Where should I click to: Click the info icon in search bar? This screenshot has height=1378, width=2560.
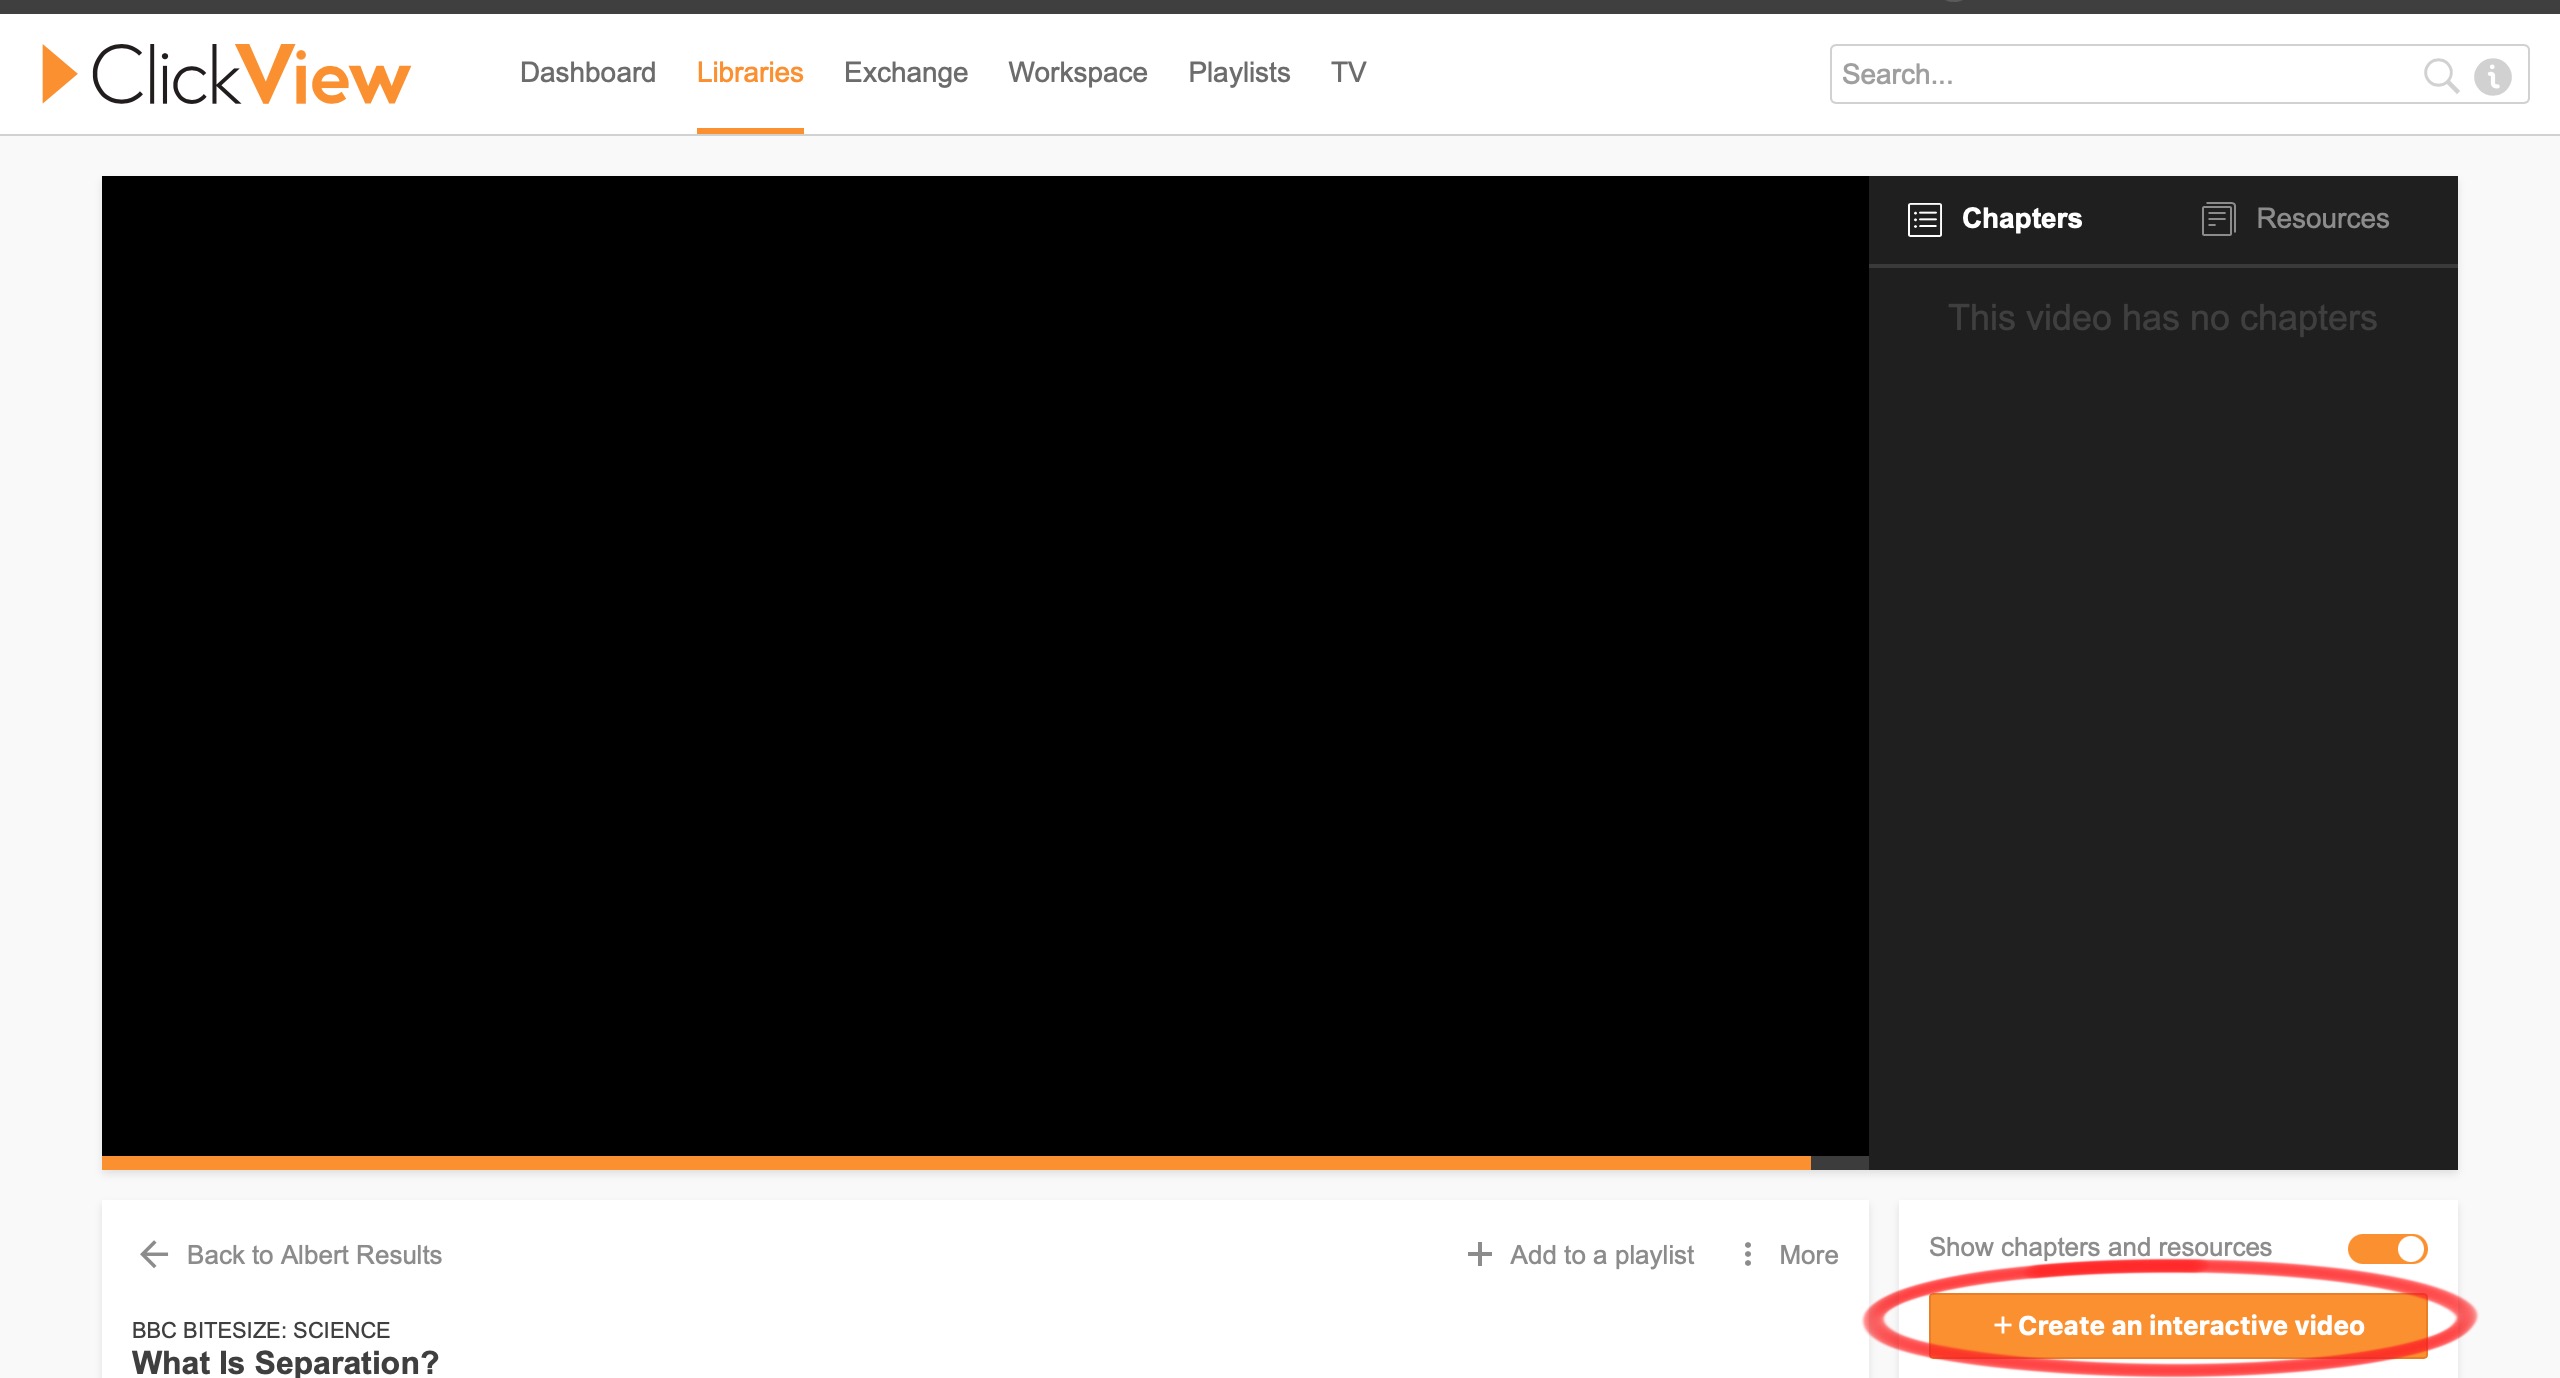click(2492, 76)
